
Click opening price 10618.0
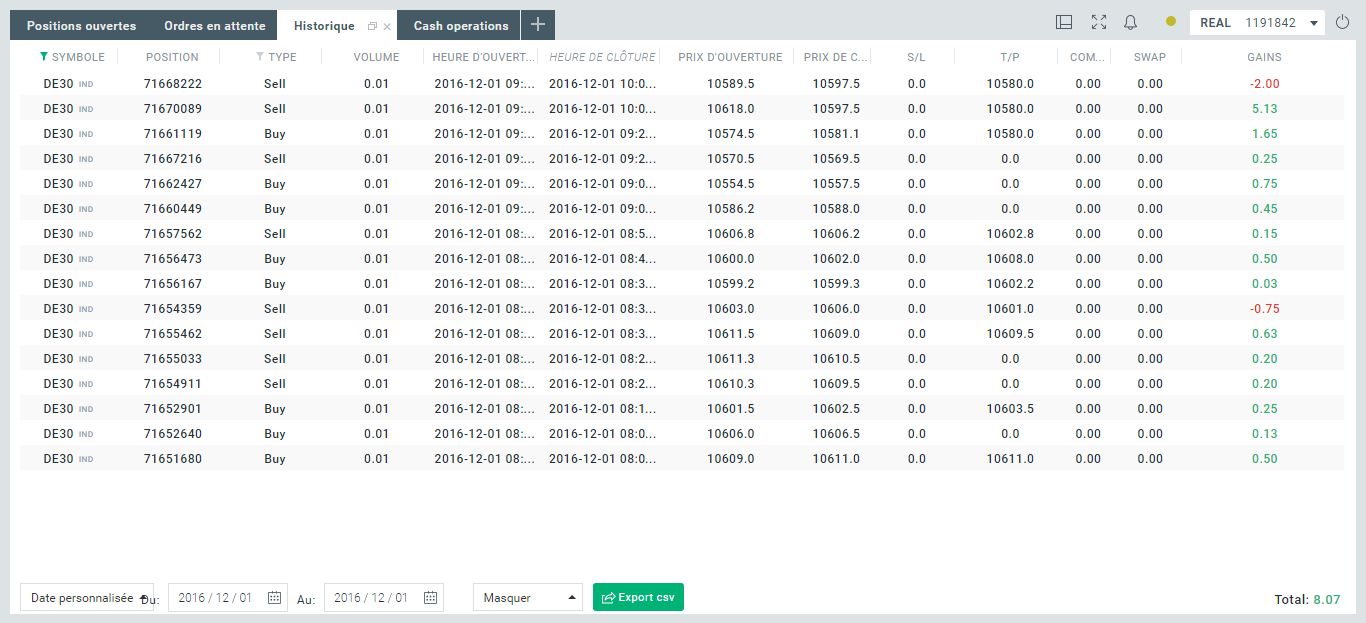point(730,109)
